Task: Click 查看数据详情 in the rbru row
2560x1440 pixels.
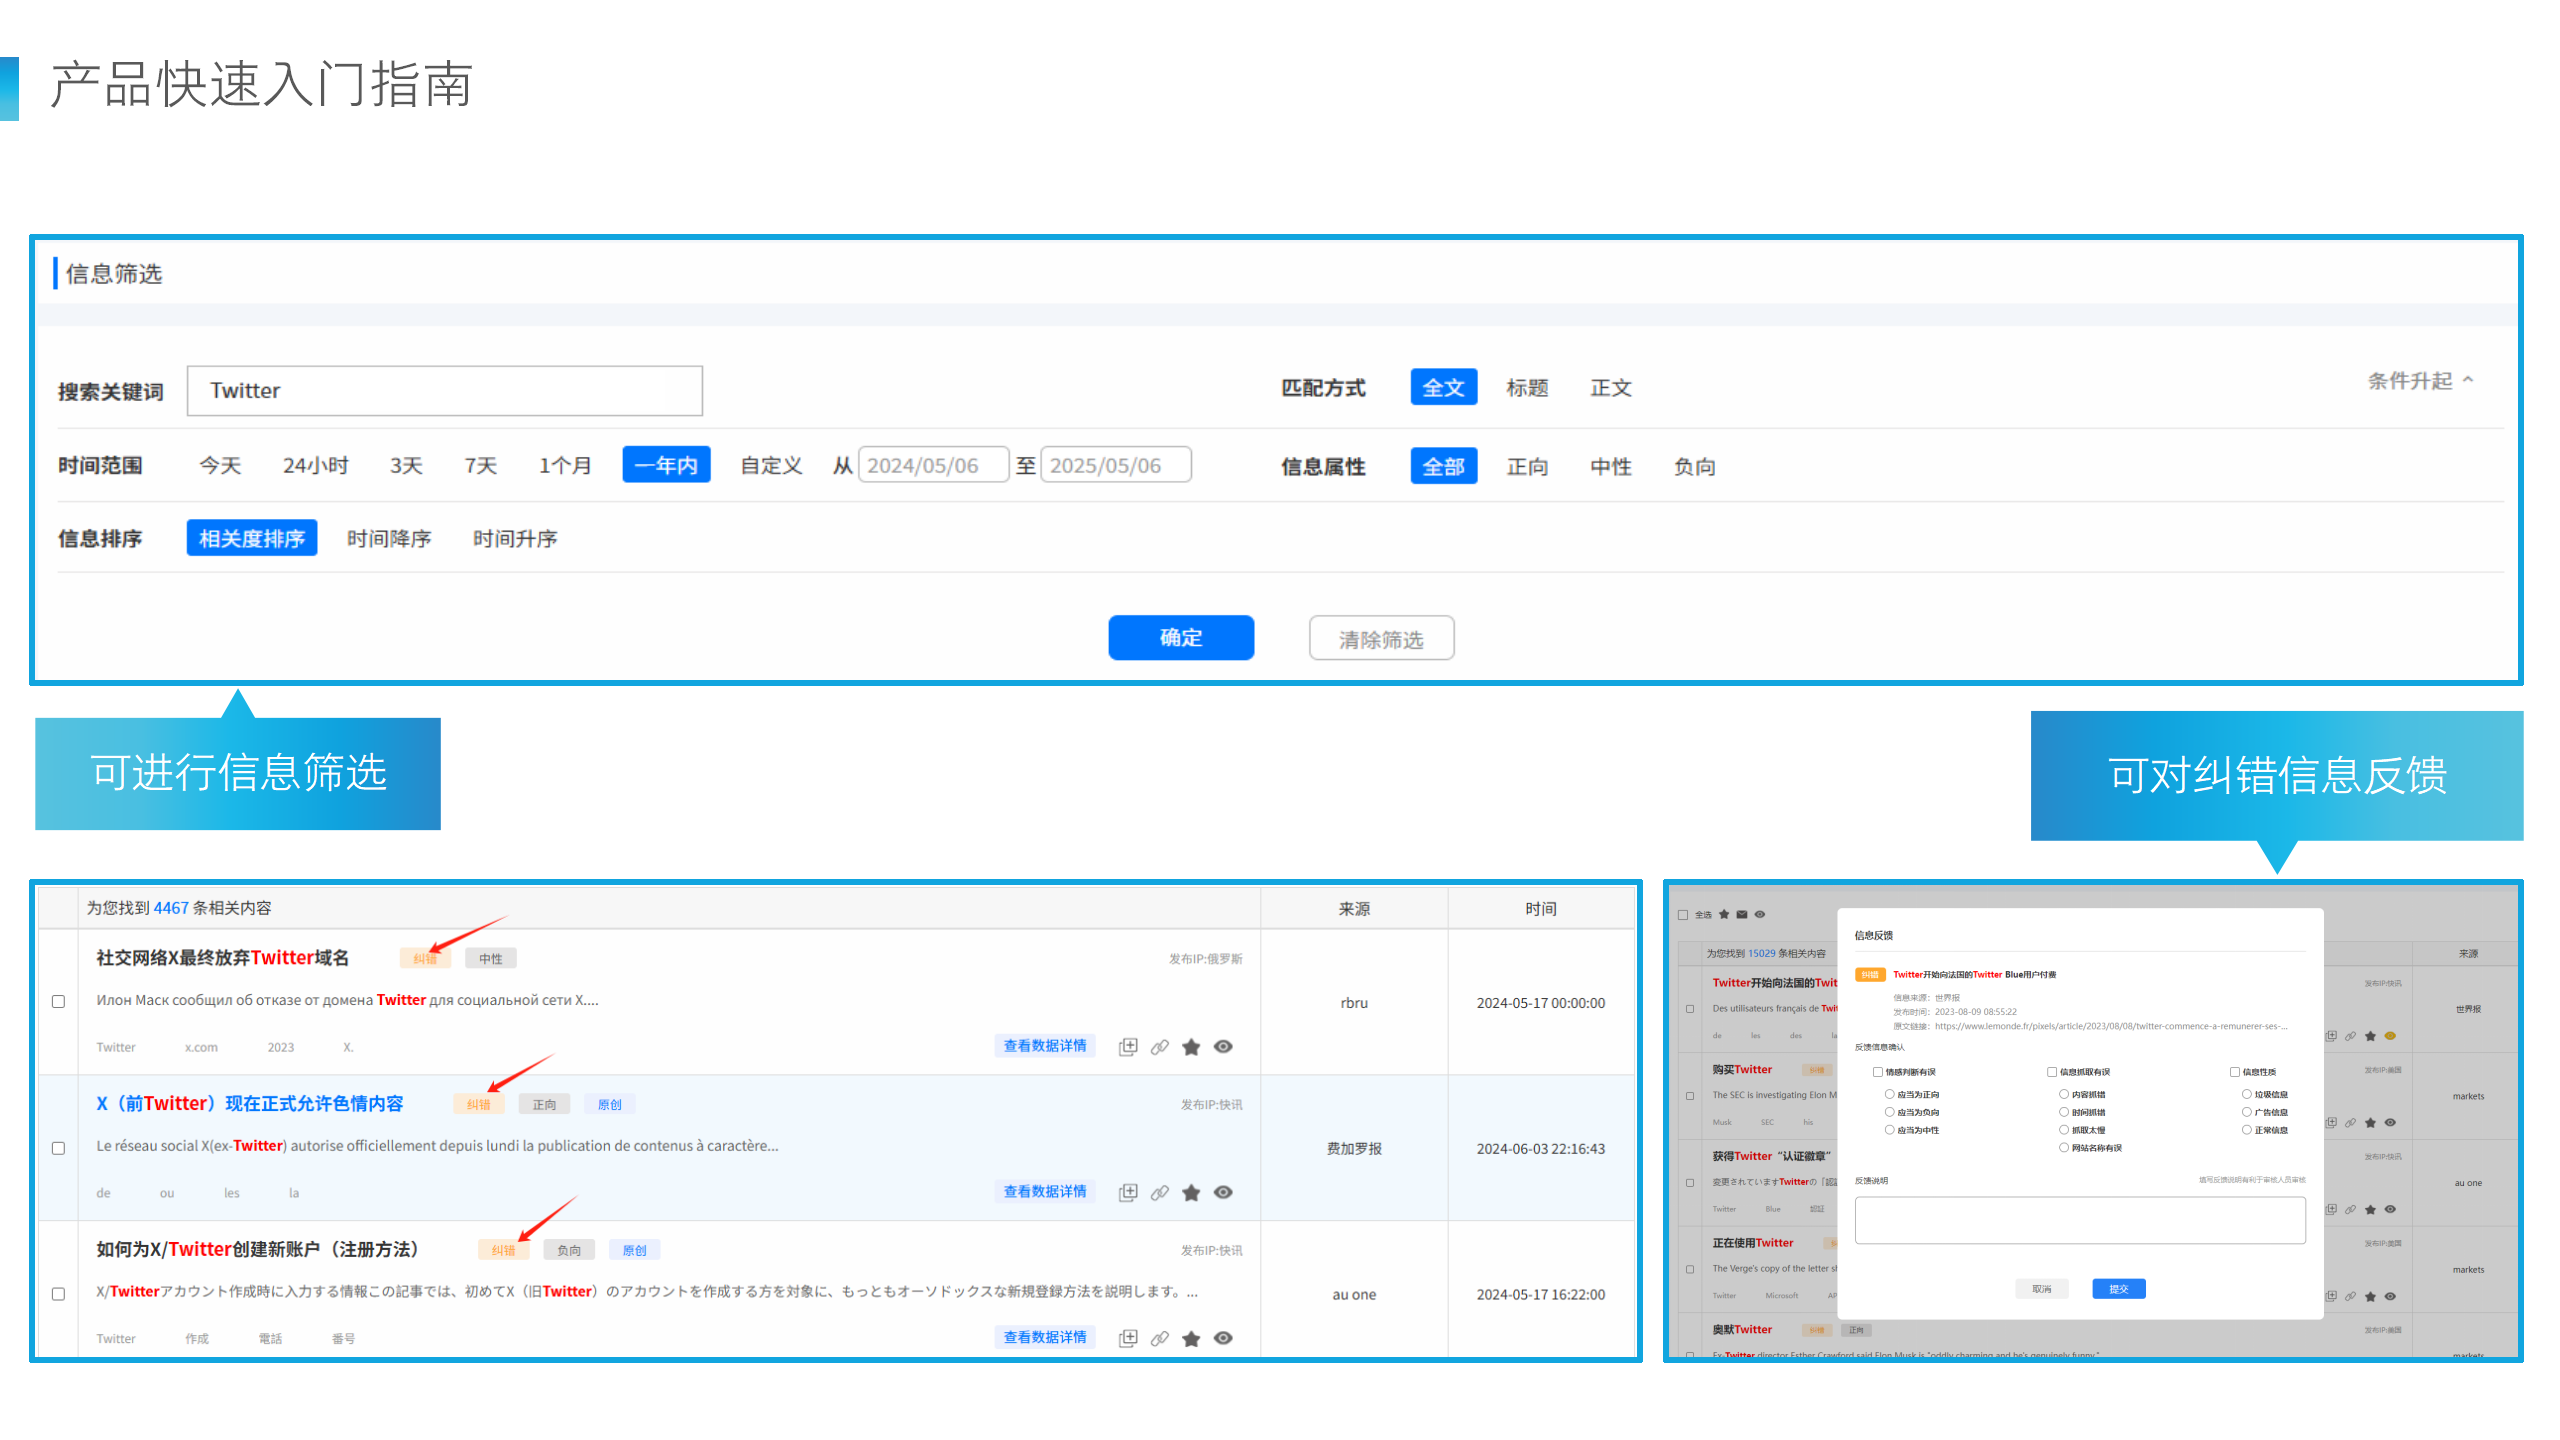Action: [x=1045, y=1046]
